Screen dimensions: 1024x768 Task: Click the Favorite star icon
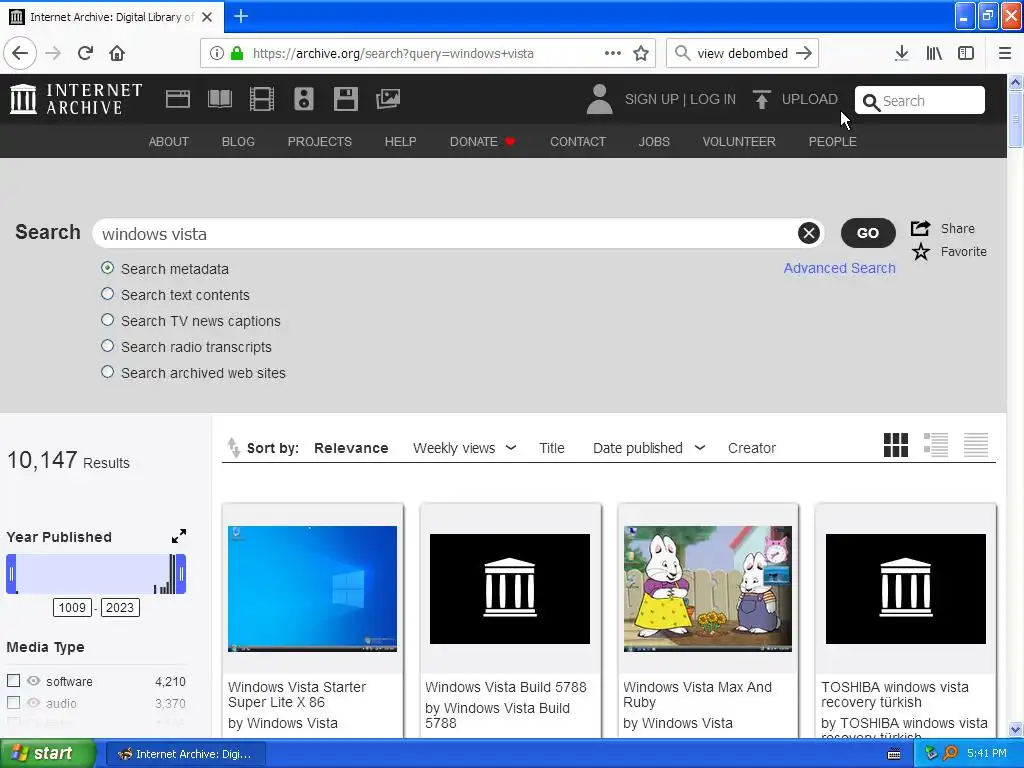[921, 251]
